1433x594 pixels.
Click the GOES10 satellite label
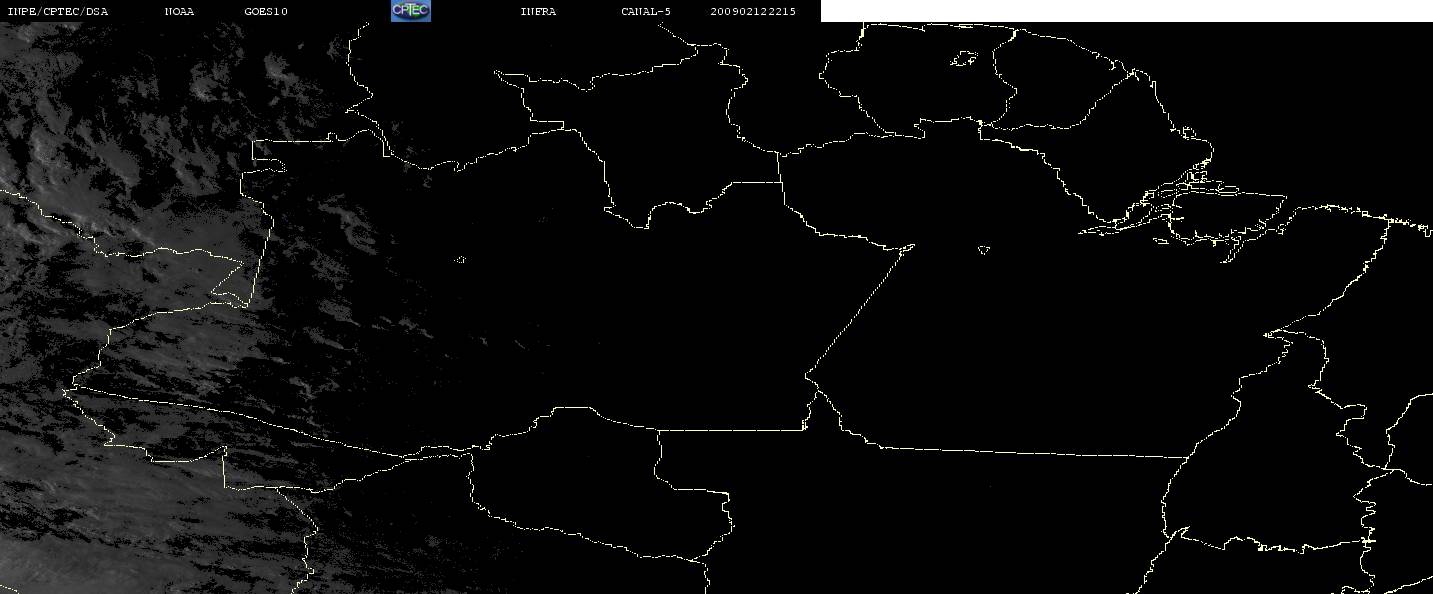click(266, 12)
